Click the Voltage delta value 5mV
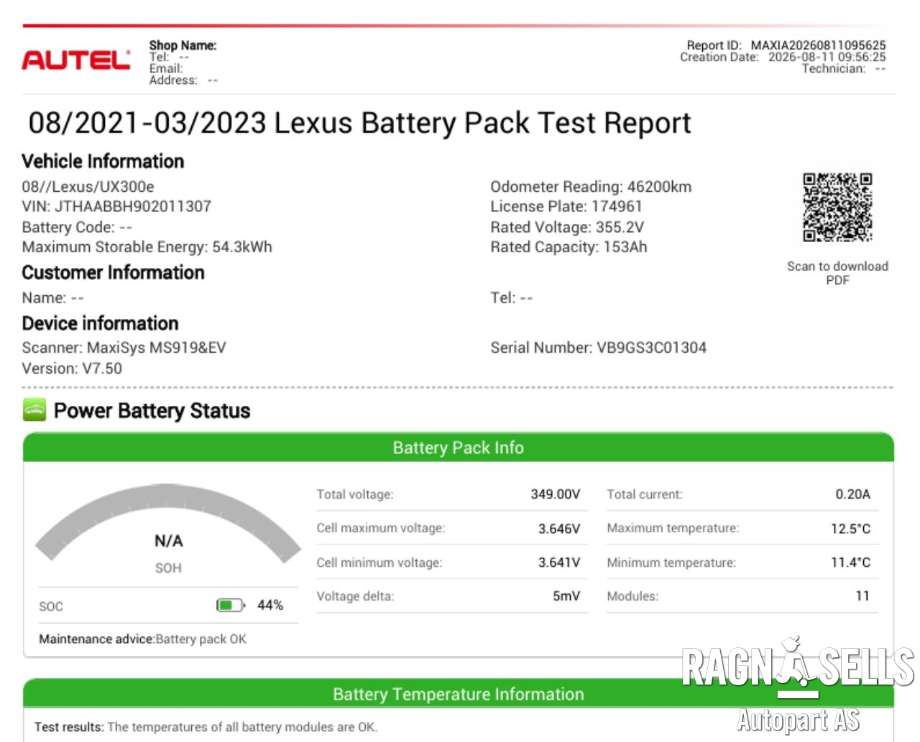The height and width of the screenshot is (742, 920). (566, 596)
